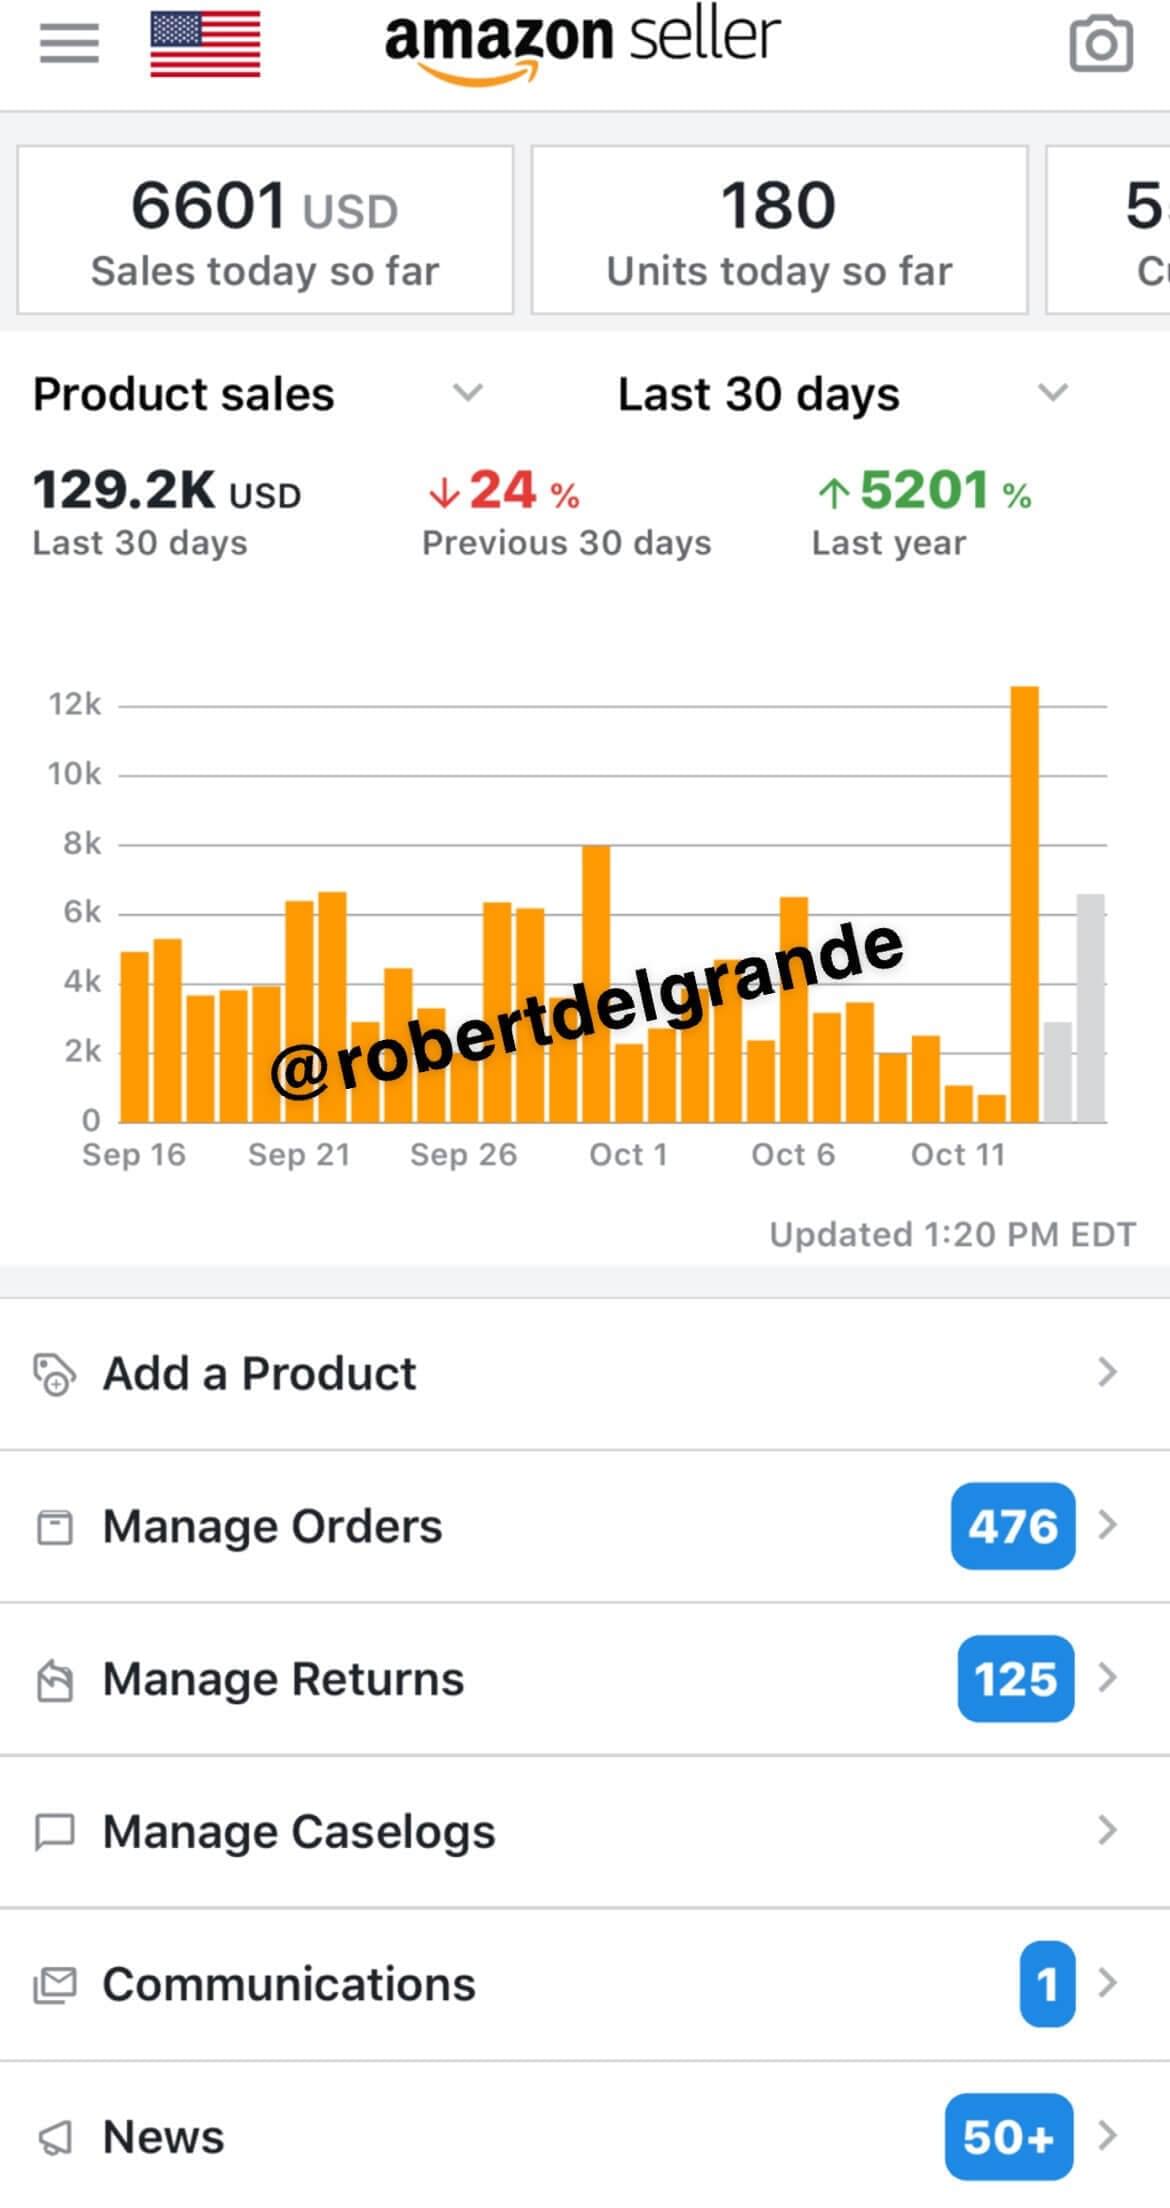Tap the Sales today so far card
1170x2208 pixels.
(x=265, y=230)
